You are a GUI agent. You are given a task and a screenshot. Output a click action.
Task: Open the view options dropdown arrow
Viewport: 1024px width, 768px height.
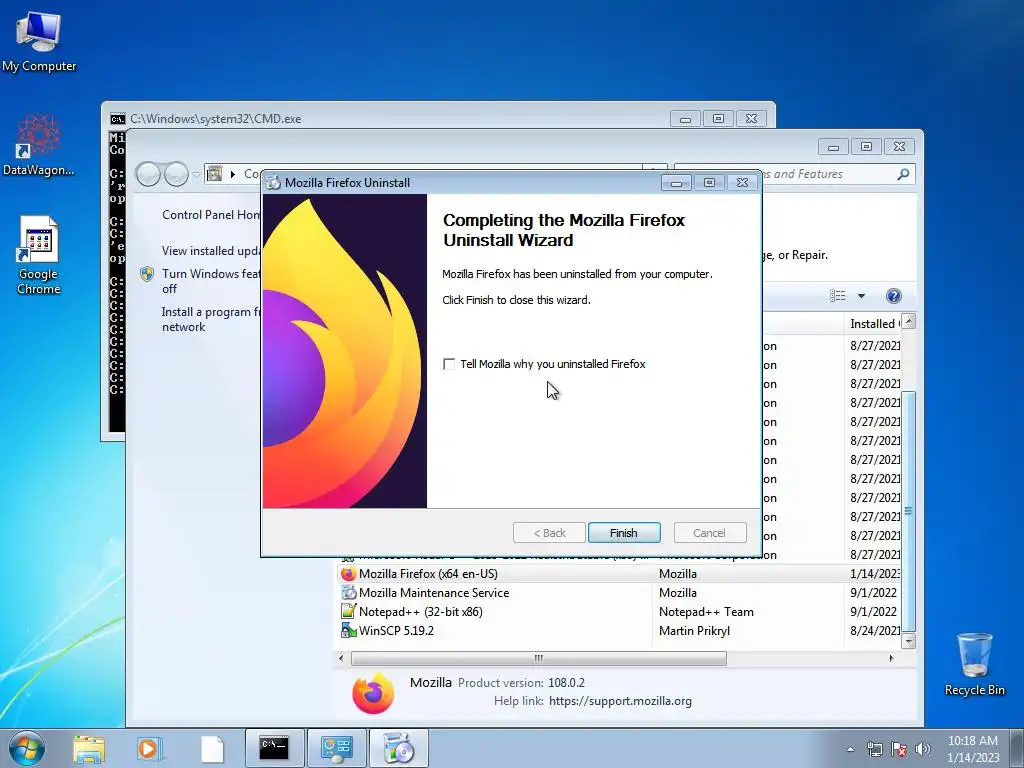tap(861, 296)
